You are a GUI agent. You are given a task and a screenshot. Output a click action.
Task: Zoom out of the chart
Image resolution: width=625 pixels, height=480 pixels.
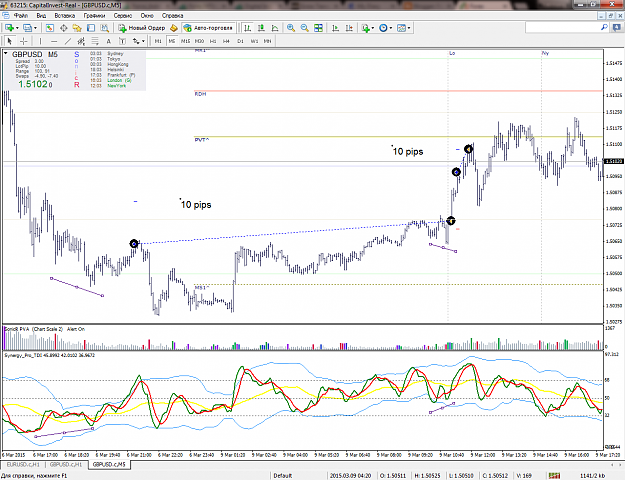(305, 28)
